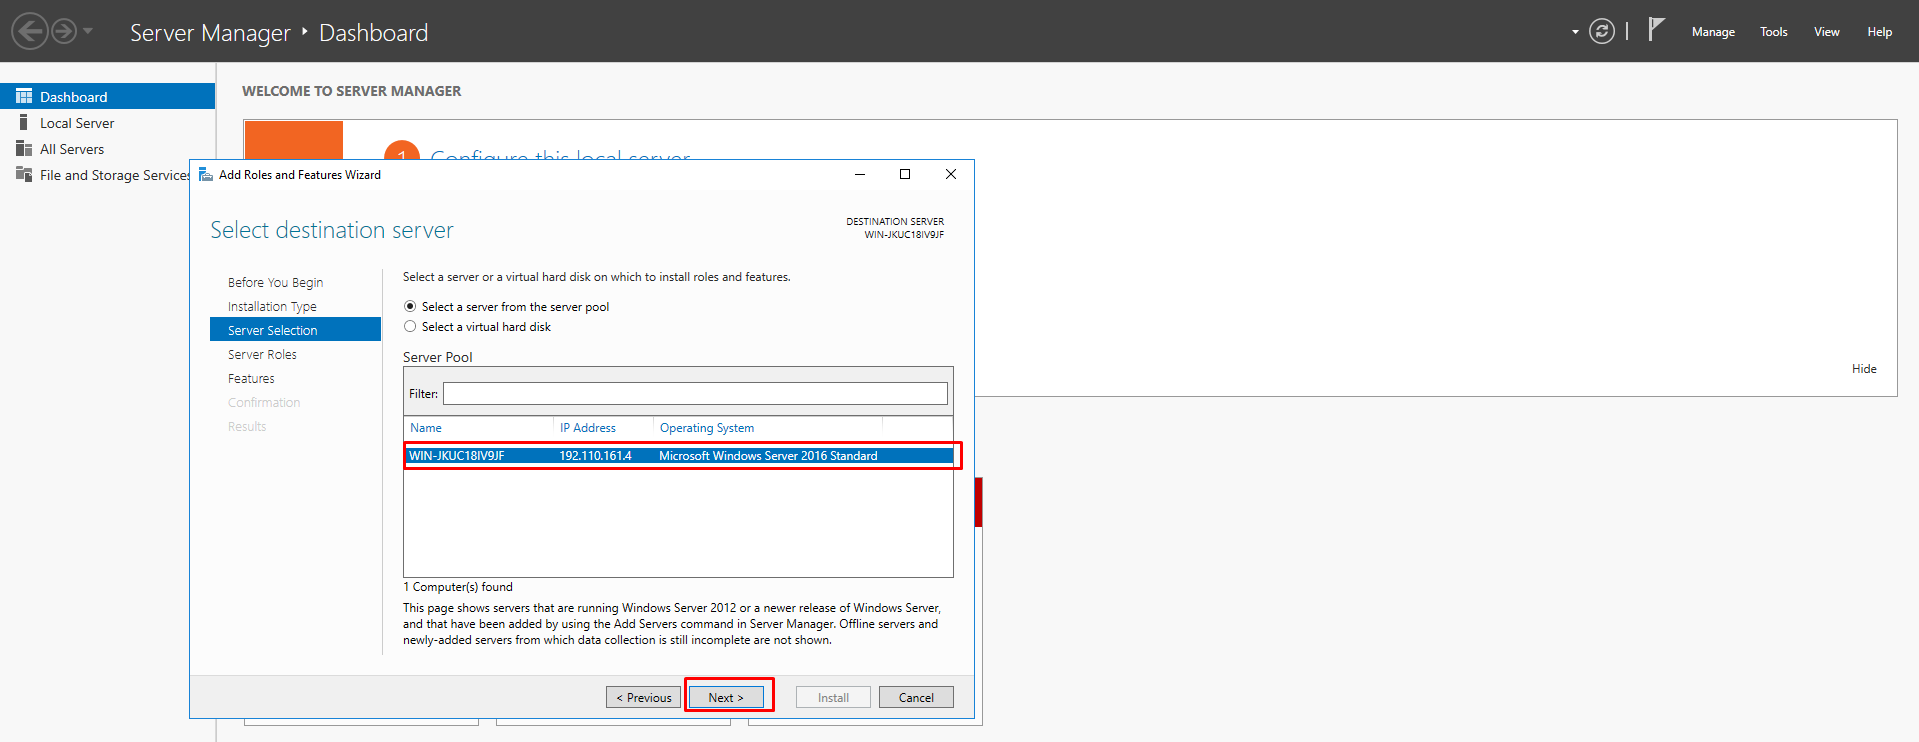1919x742 pixels.
Task: Maximize the Add Roles and Features Wizard
Action: 905,174
